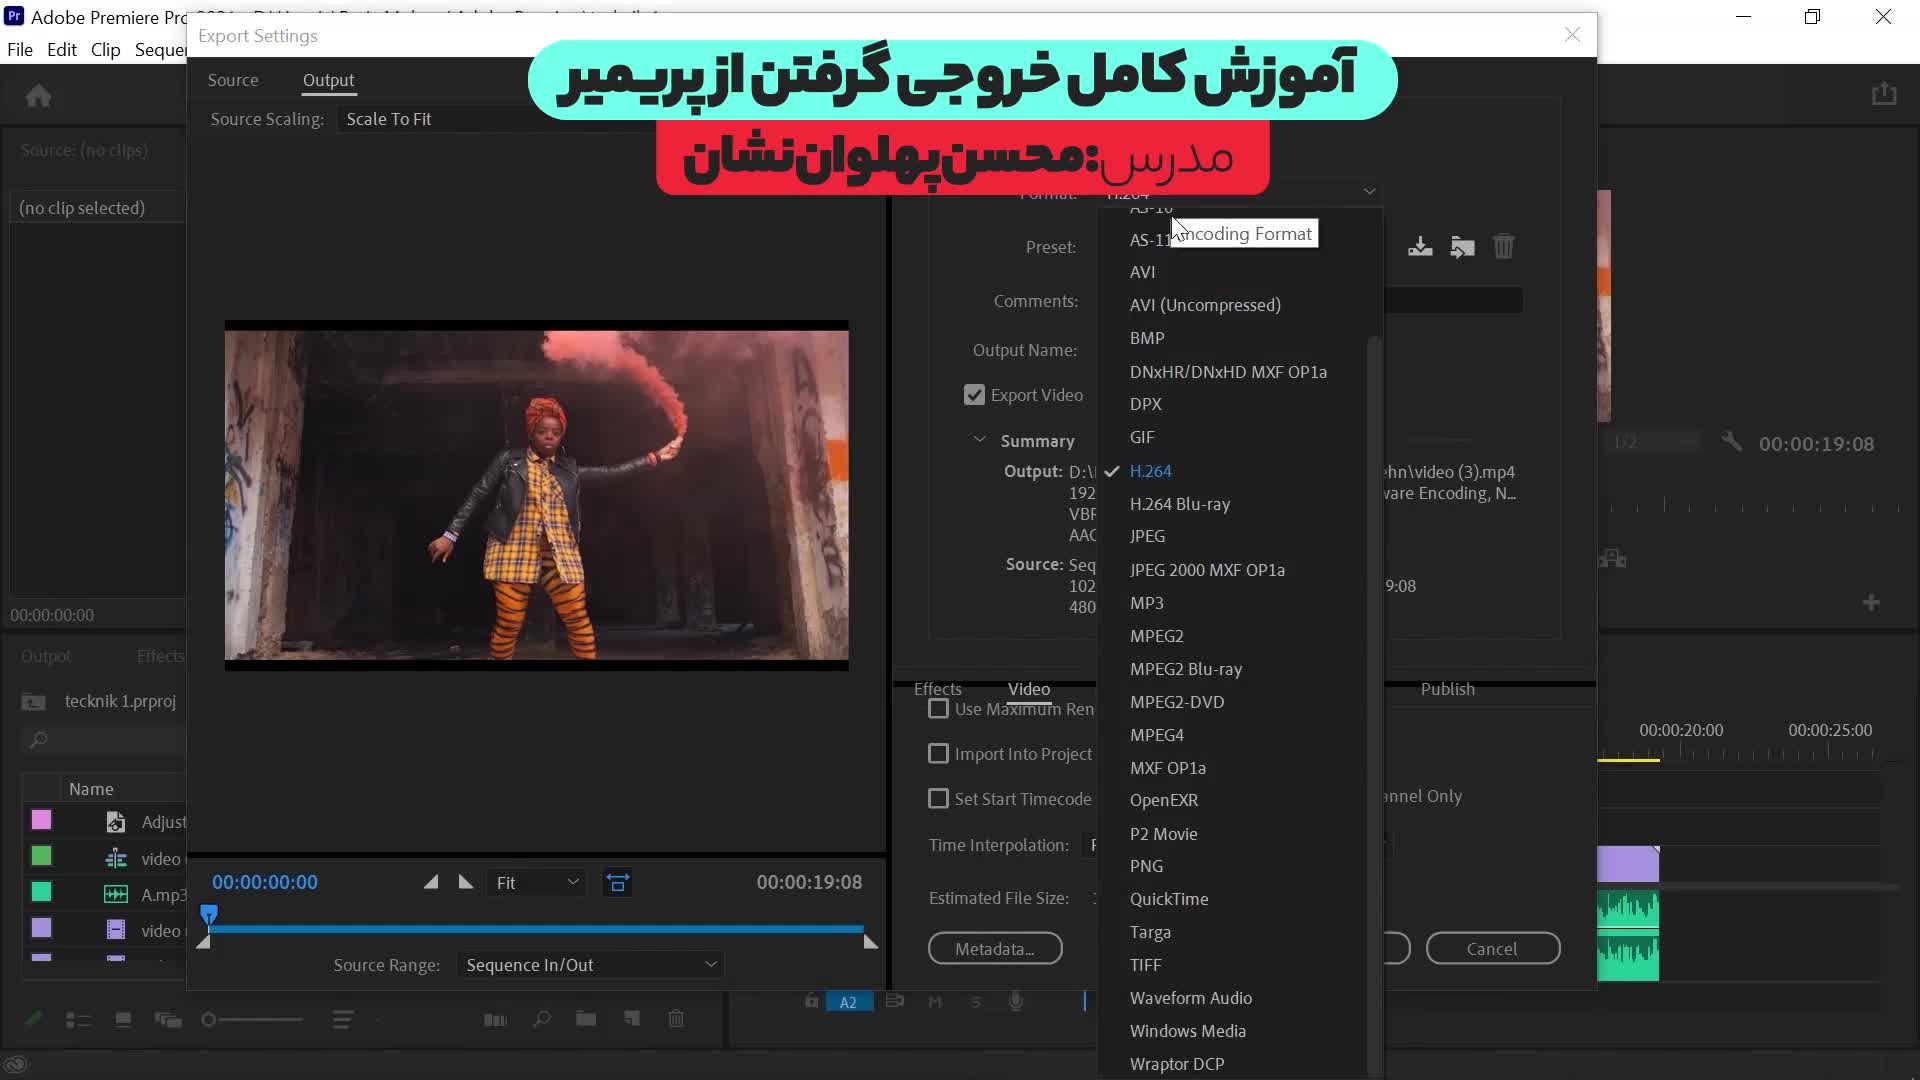Click the Set Out Point triangle icon

tap(465, 882)
